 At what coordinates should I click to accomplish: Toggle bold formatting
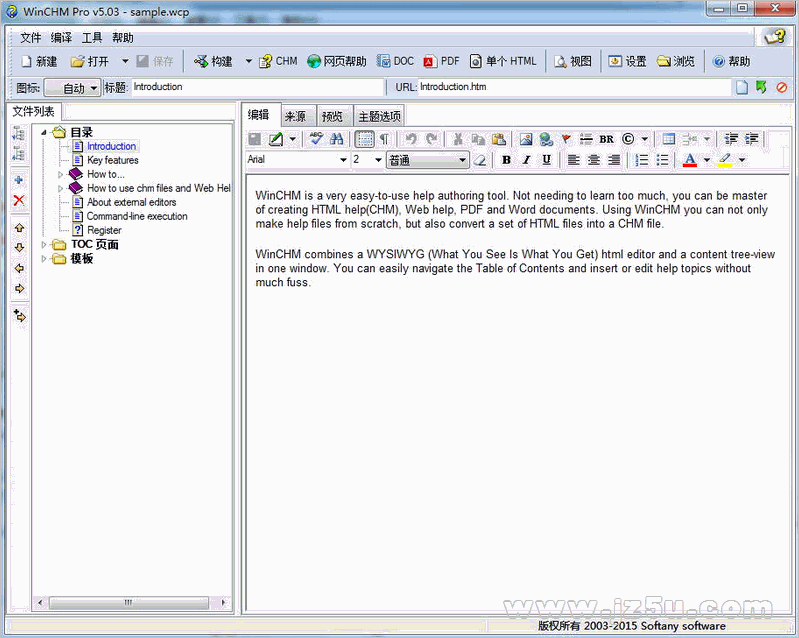coord(506,160)
